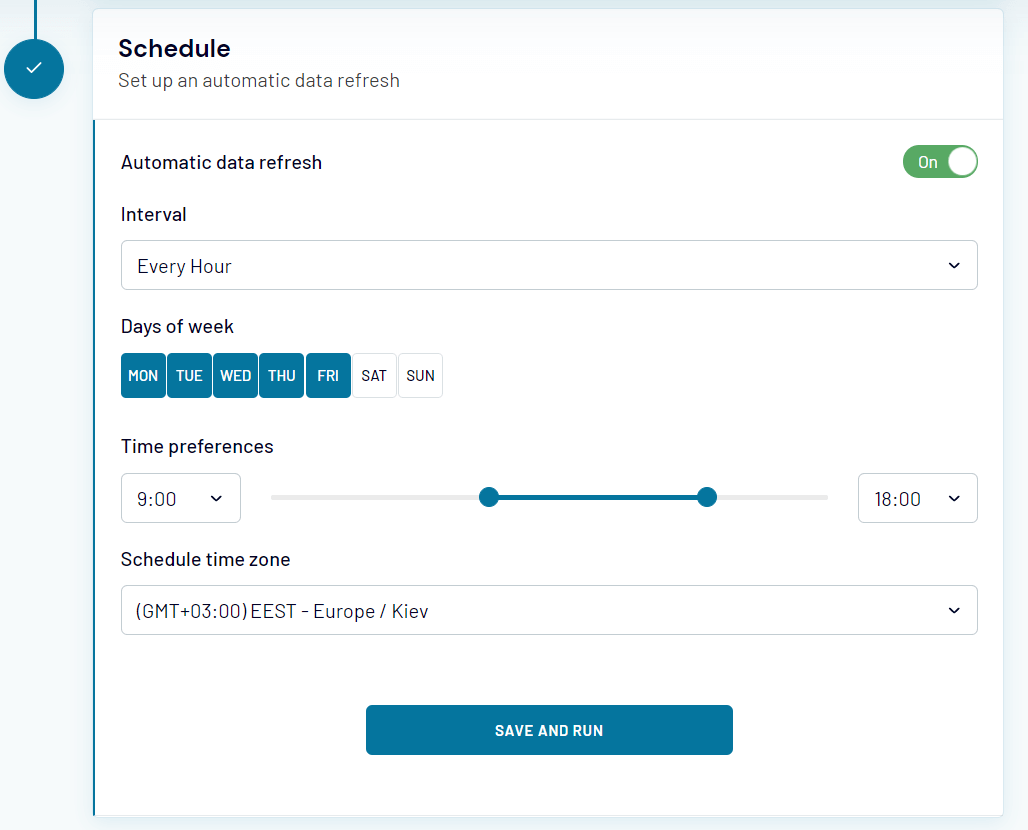1028x830 pixels.
Task: Open the 18:00 end time dropdown
Action: click(918, 498)
